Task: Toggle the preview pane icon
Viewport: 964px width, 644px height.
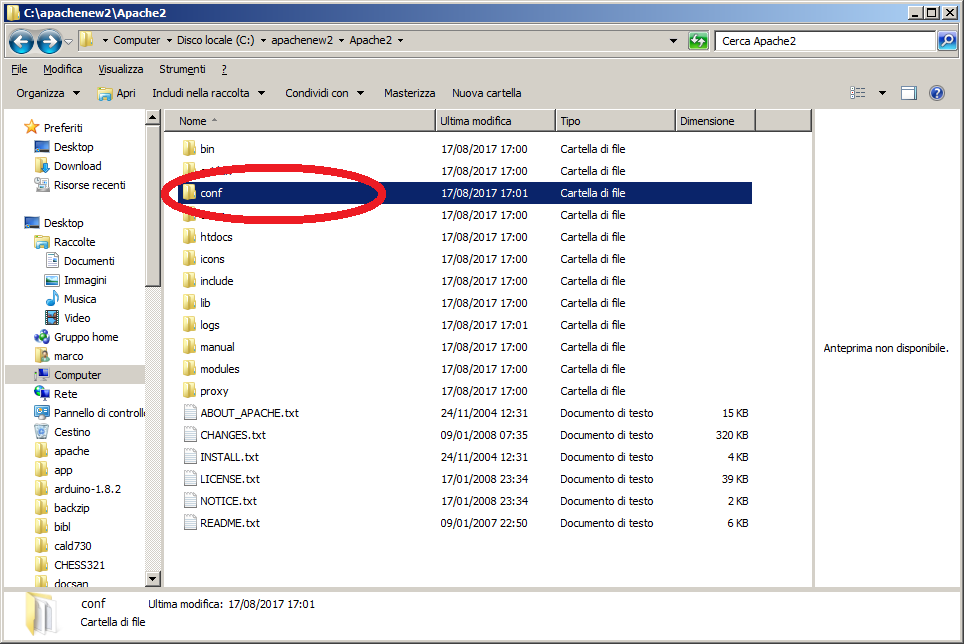Action: [909, 93]
